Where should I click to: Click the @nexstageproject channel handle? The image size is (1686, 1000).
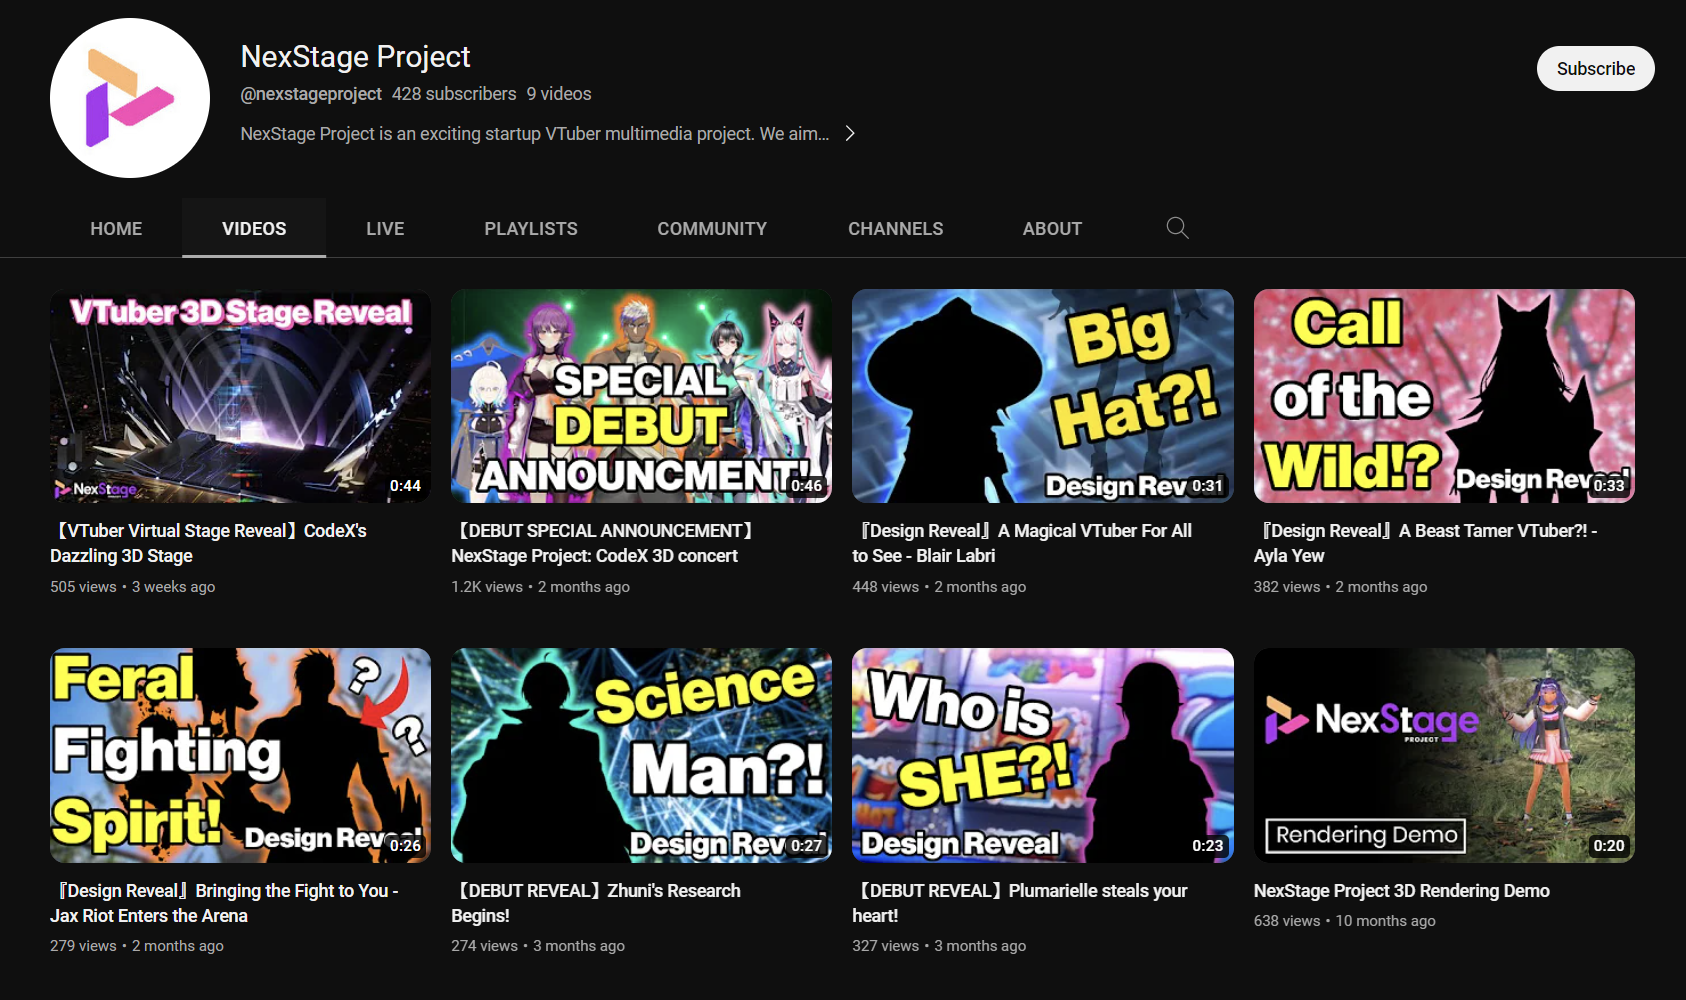coord(311,93)
